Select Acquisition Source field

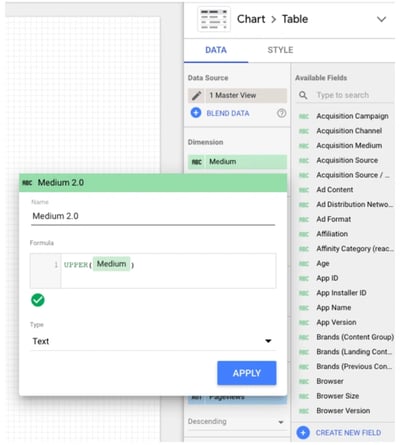pos(347,160)
